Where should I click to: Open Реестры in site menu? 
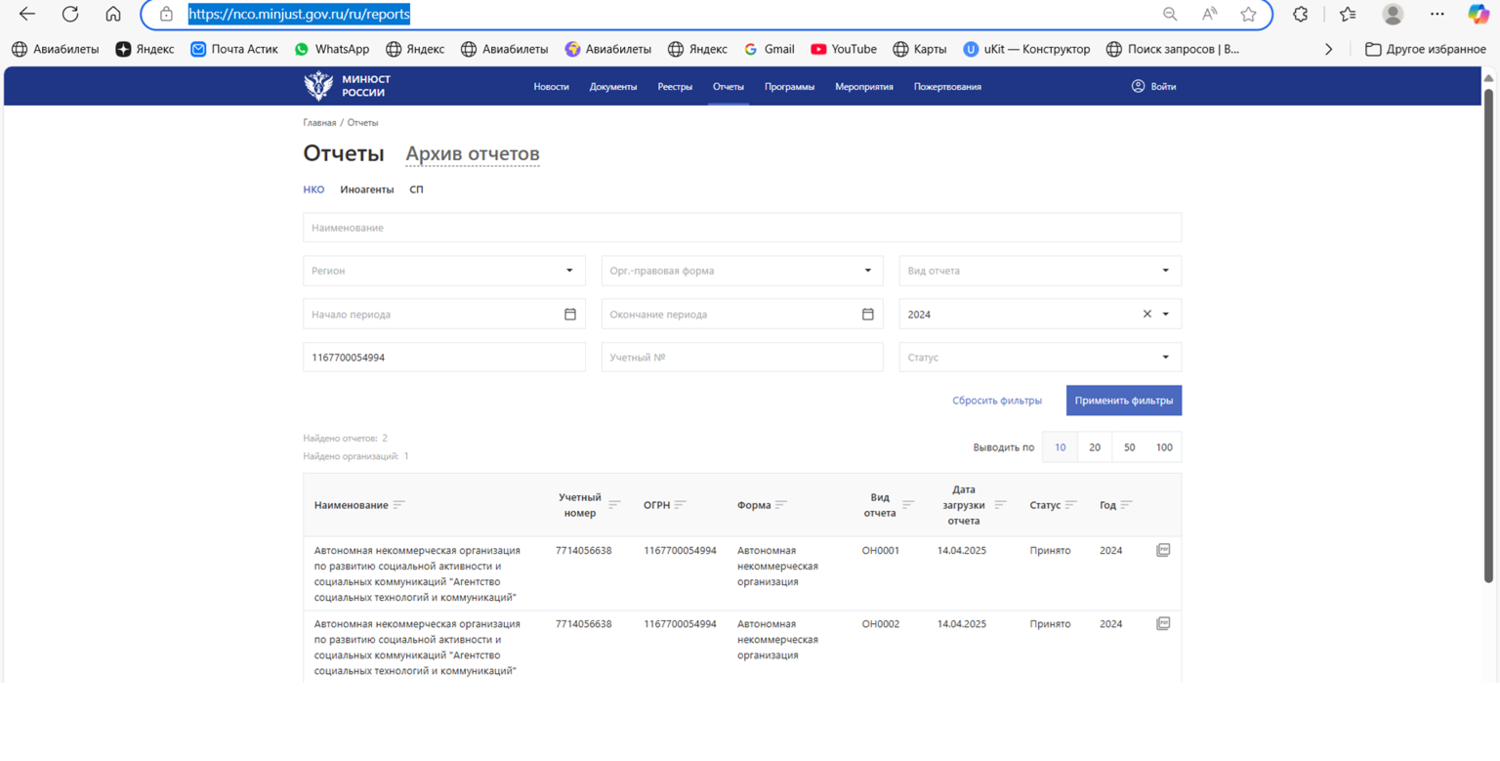point(675,87)
